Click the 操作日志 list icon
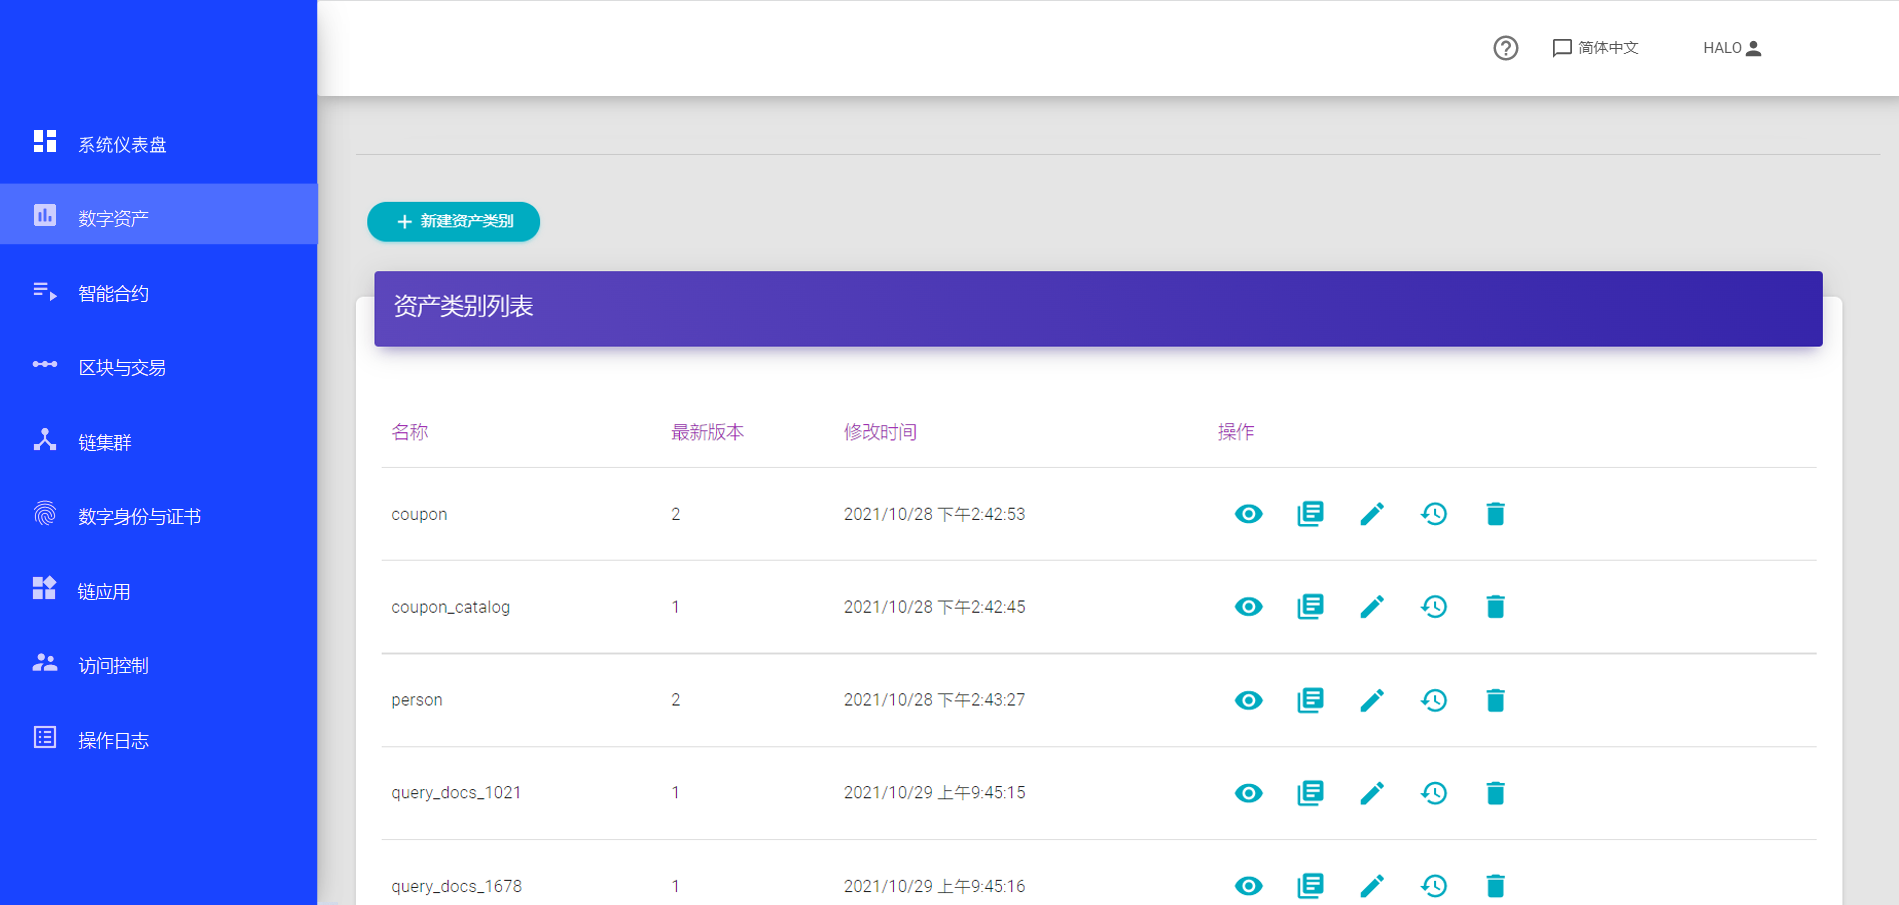Viewport: 1899px width, 905px height. 45,738
